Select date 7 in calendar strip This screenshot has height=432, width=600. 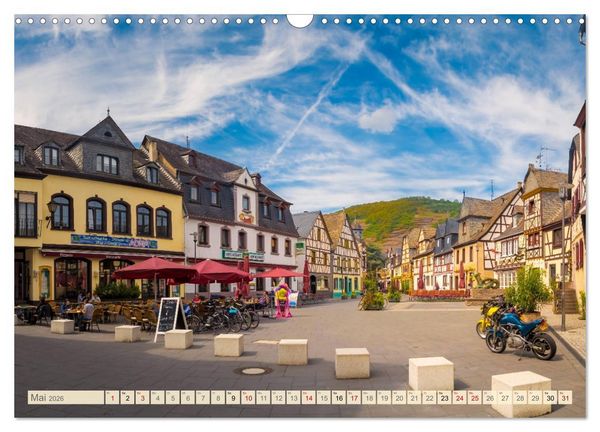(x=203, y=398)
